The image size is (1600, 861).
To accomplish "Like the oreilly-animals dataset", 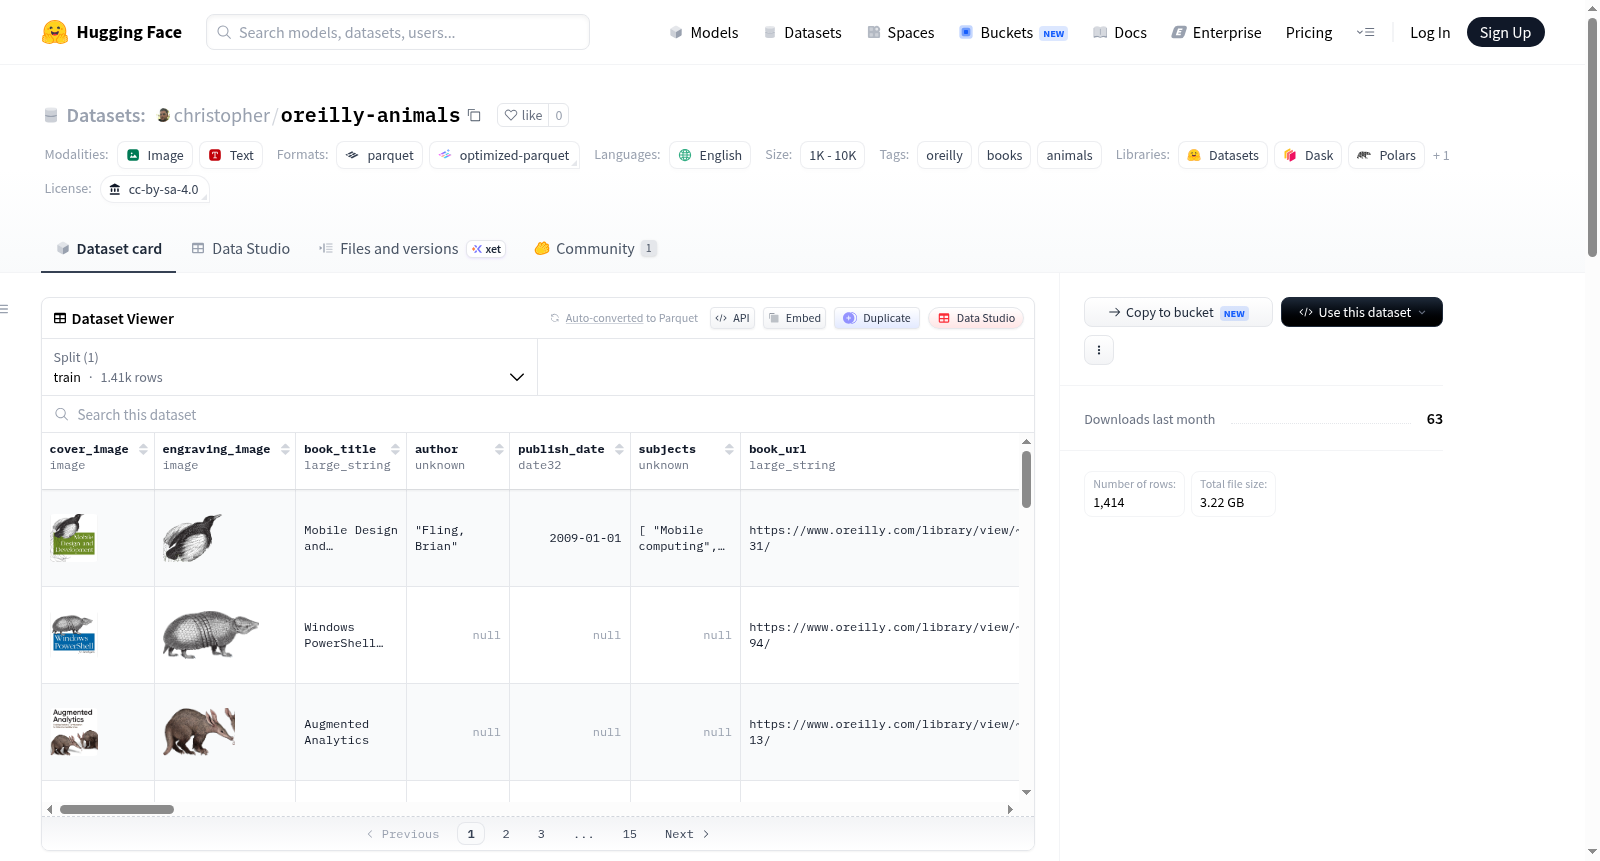I will point(523,115).
